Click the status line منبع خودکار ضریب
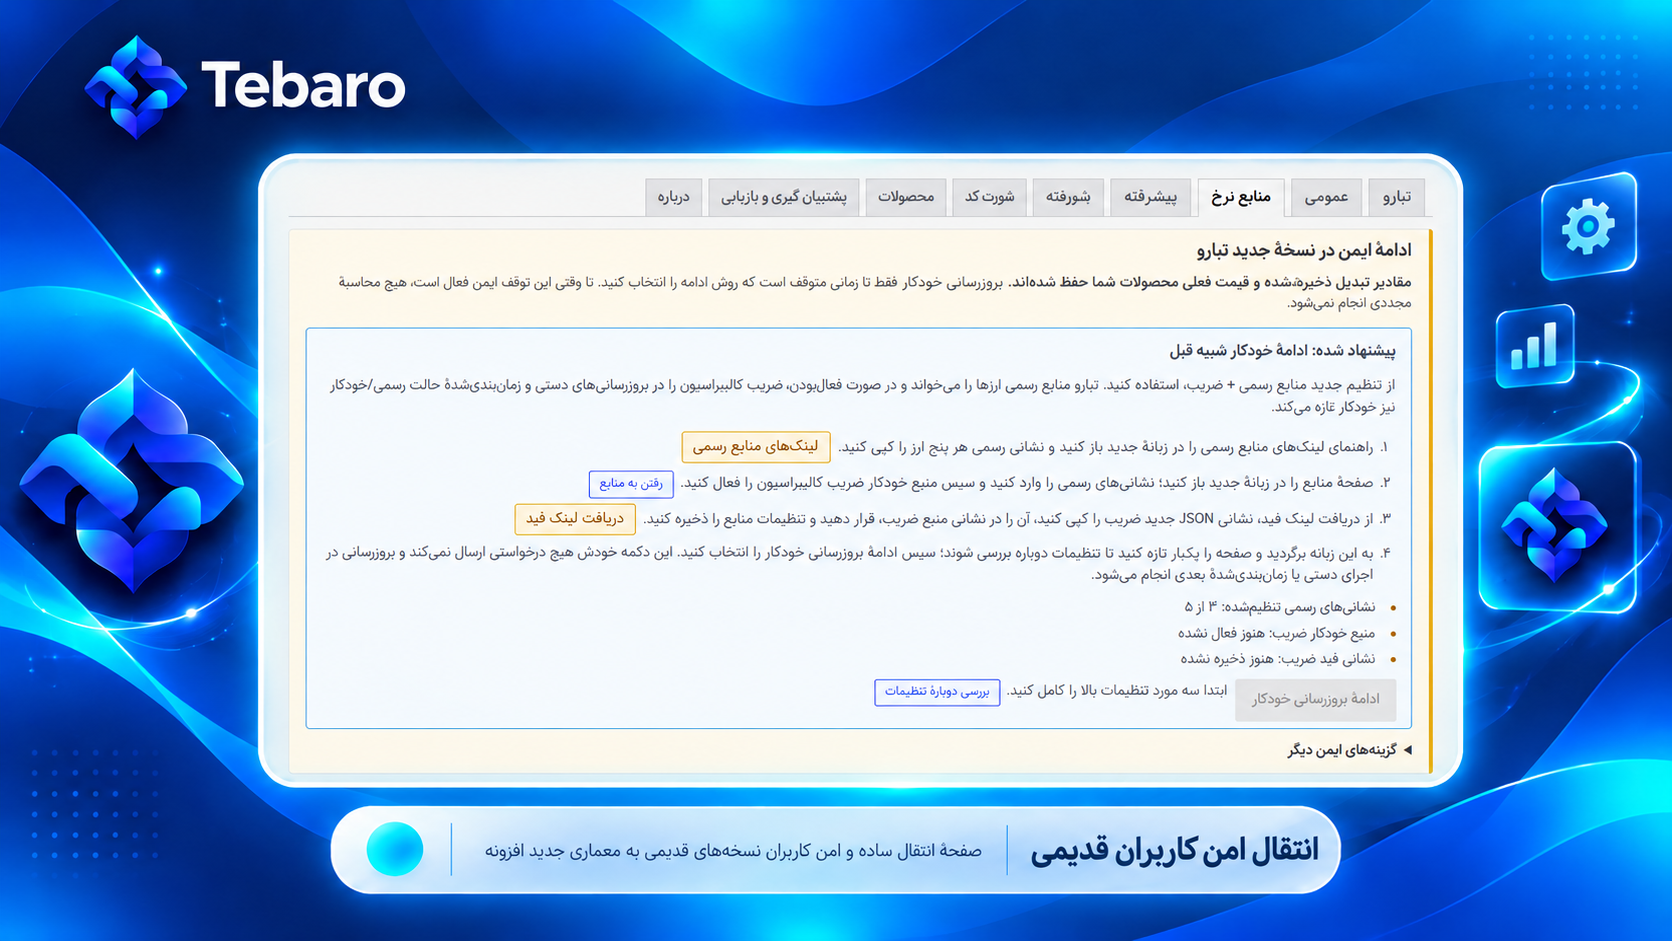 1276,633
